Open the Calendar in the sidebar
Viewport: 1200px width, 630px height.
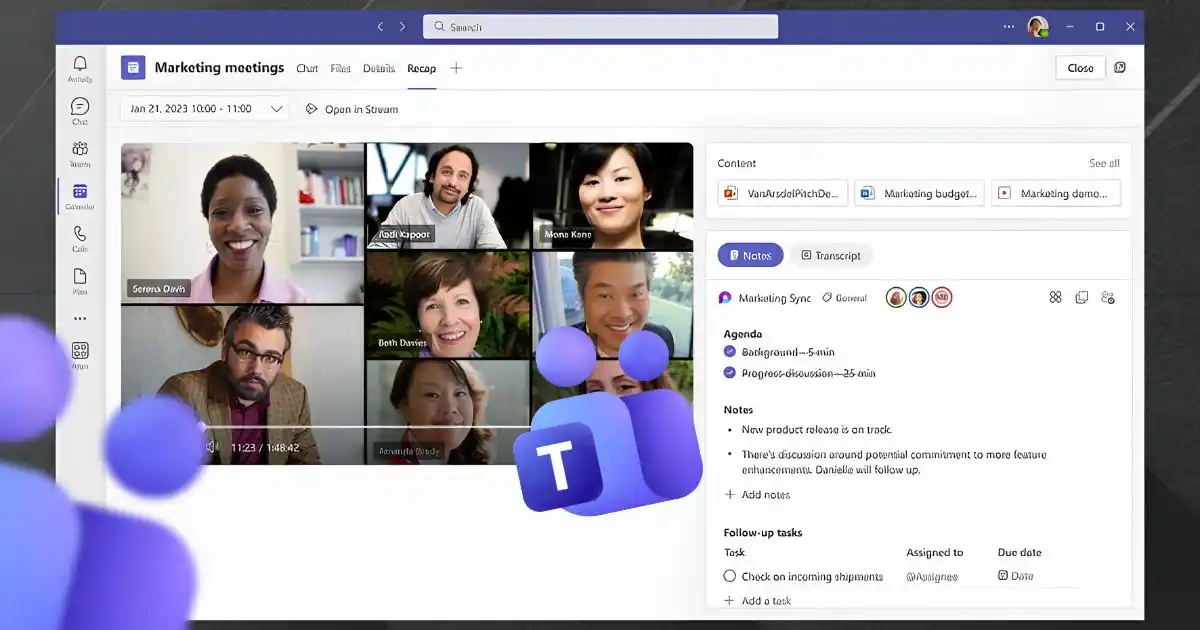[80, 196]
